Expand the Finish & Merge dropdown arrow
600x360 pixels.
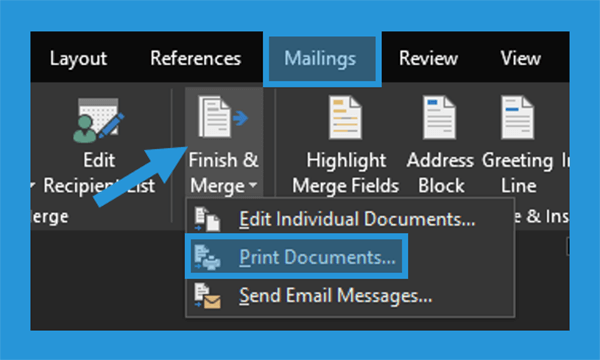[253, 186]
